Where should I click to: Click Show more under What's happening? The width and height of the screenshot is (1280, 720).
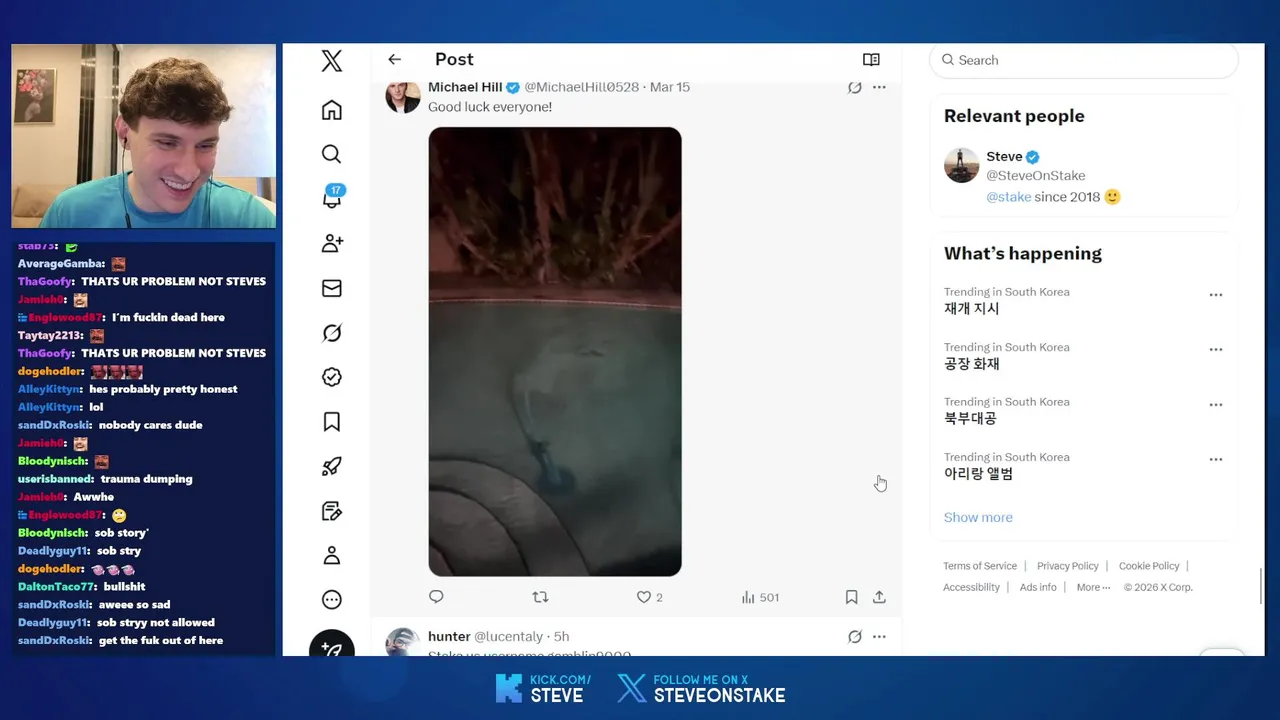pos(978,517)
